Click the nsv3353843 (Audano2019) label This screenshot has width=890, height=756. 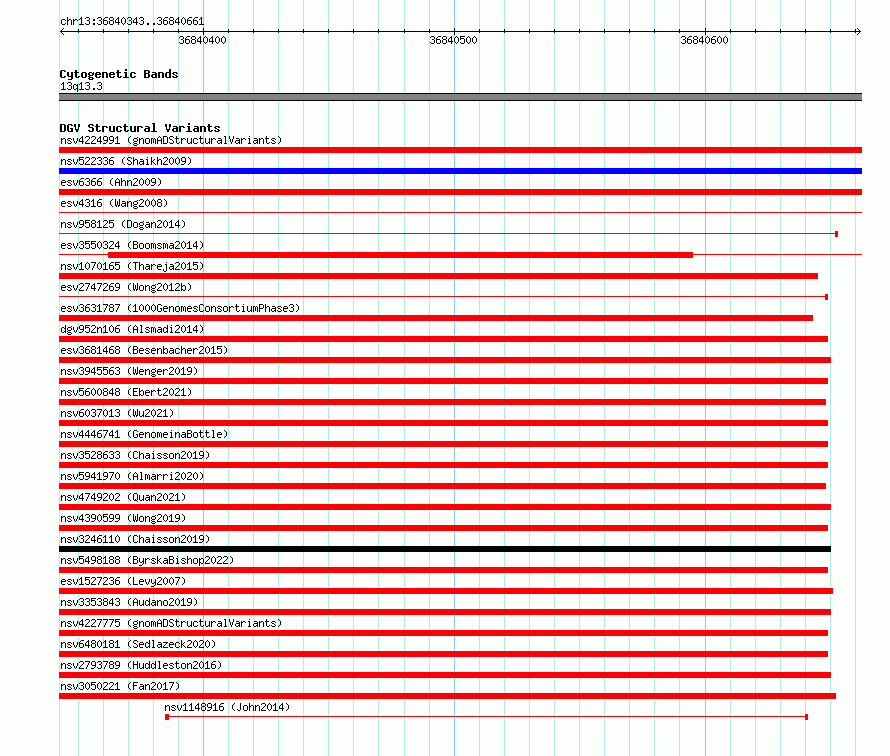[x=129, y=602]
